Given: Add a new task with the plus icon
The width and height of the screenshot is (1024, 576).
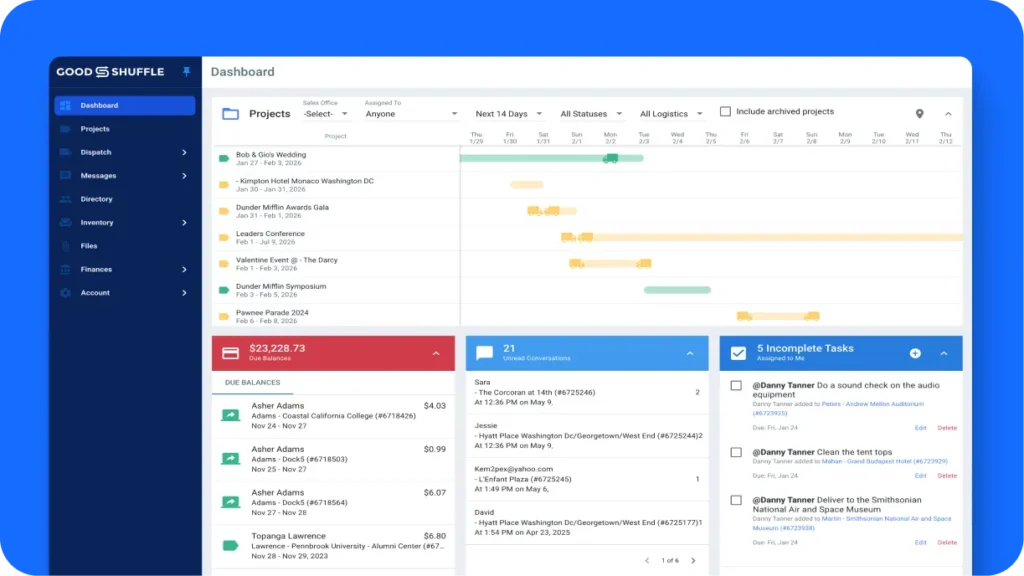Looking at the screenshot, I should pos(916,352).
